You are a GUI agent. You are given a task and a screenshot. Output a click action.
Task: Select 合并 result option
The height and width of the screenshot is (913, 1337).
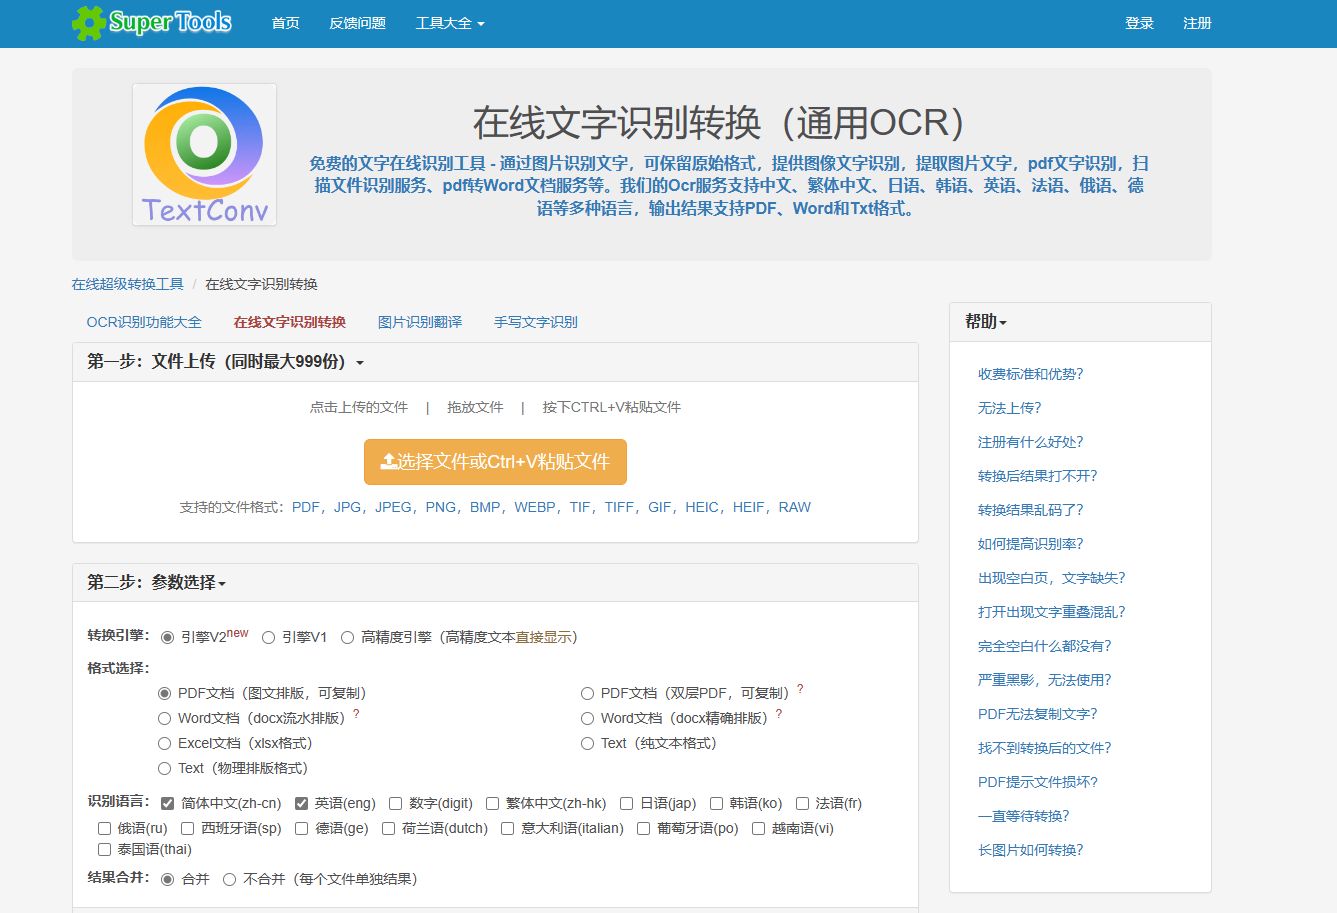[x=167, y=879]
